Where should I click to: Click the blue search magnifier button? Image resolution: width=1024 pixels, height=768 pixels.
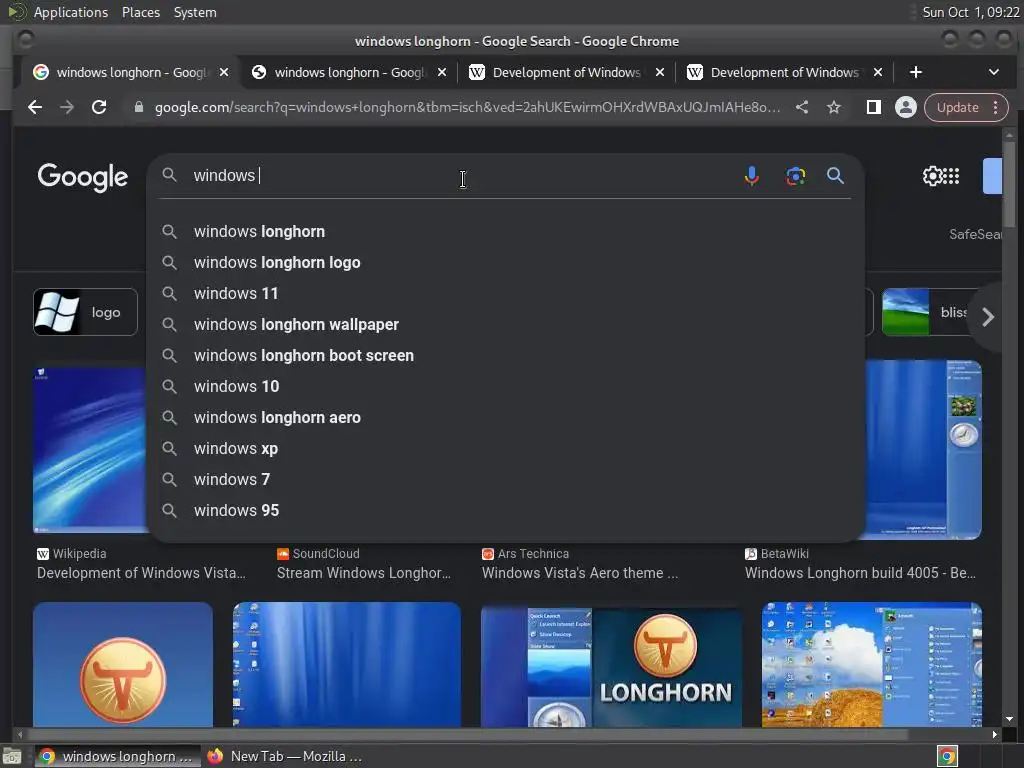[835, 175]
